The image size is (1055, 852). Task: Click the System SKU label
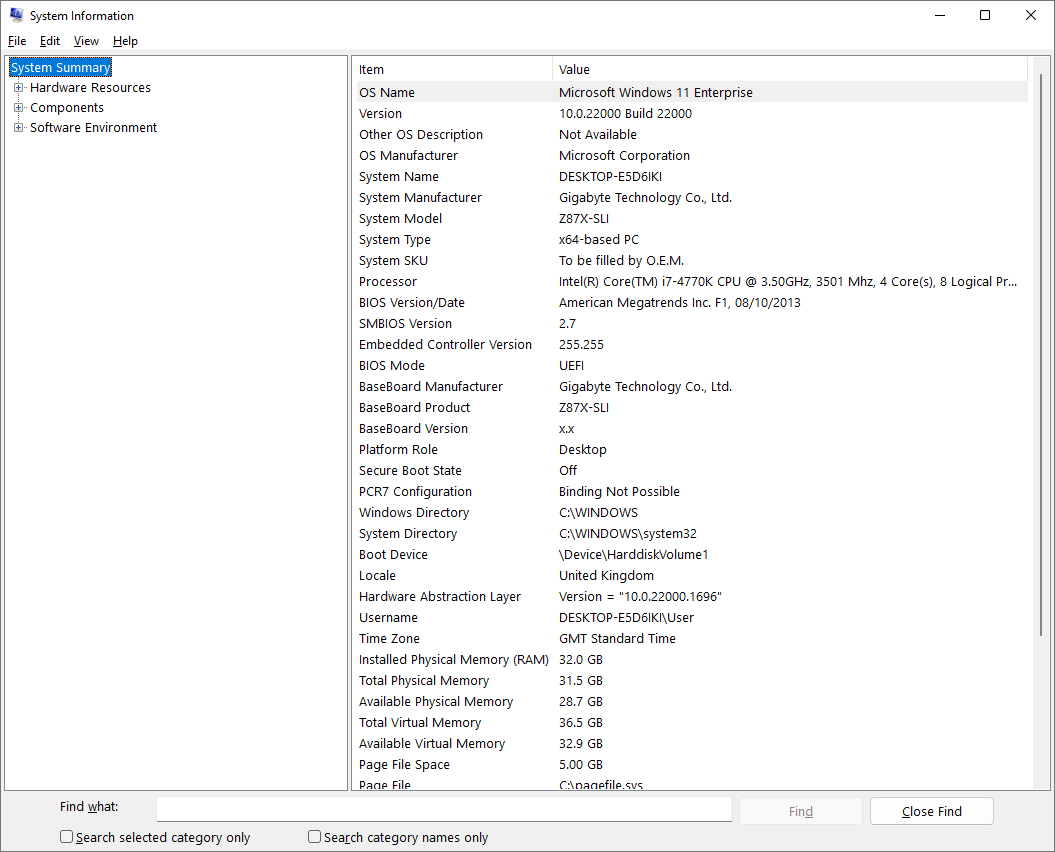point(393,260)
